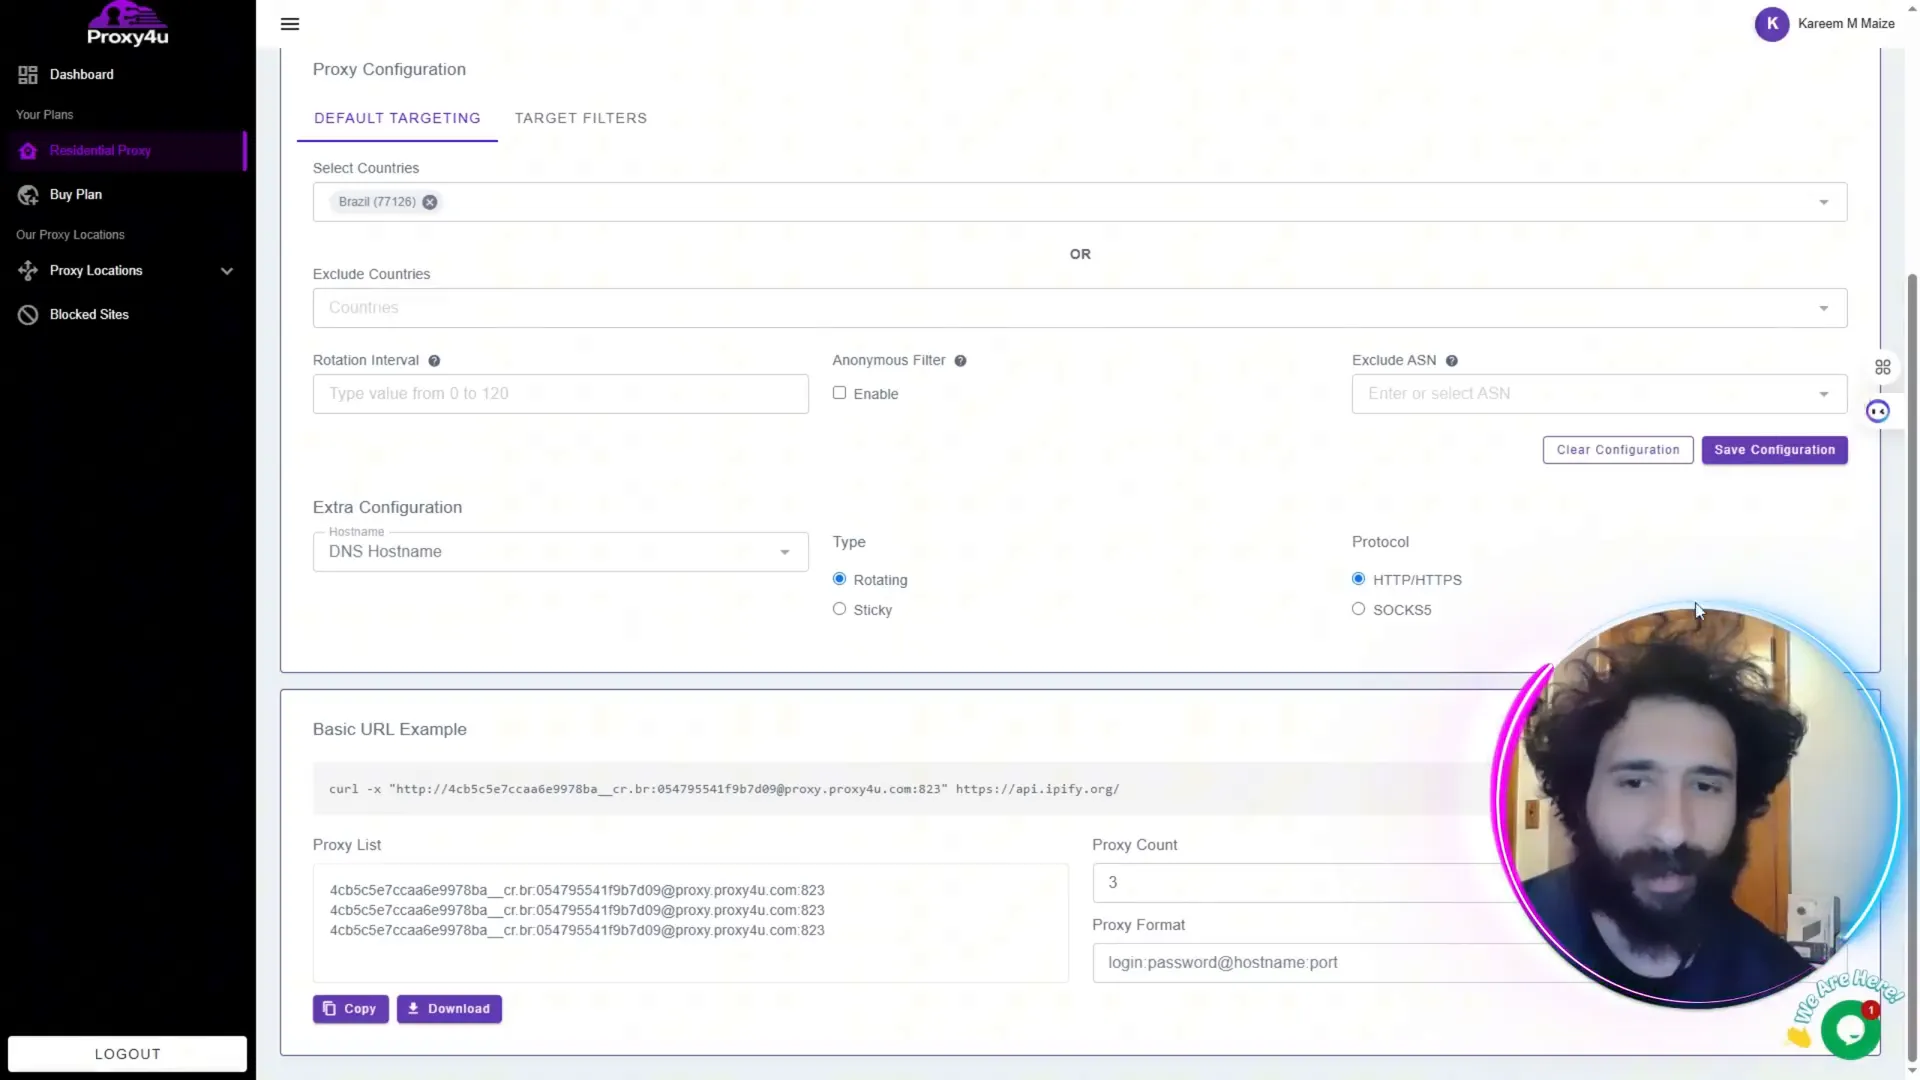1920x1080 pixels.
Task: Select SOCKS5 protocol
Action: [x=1358, y=609]
